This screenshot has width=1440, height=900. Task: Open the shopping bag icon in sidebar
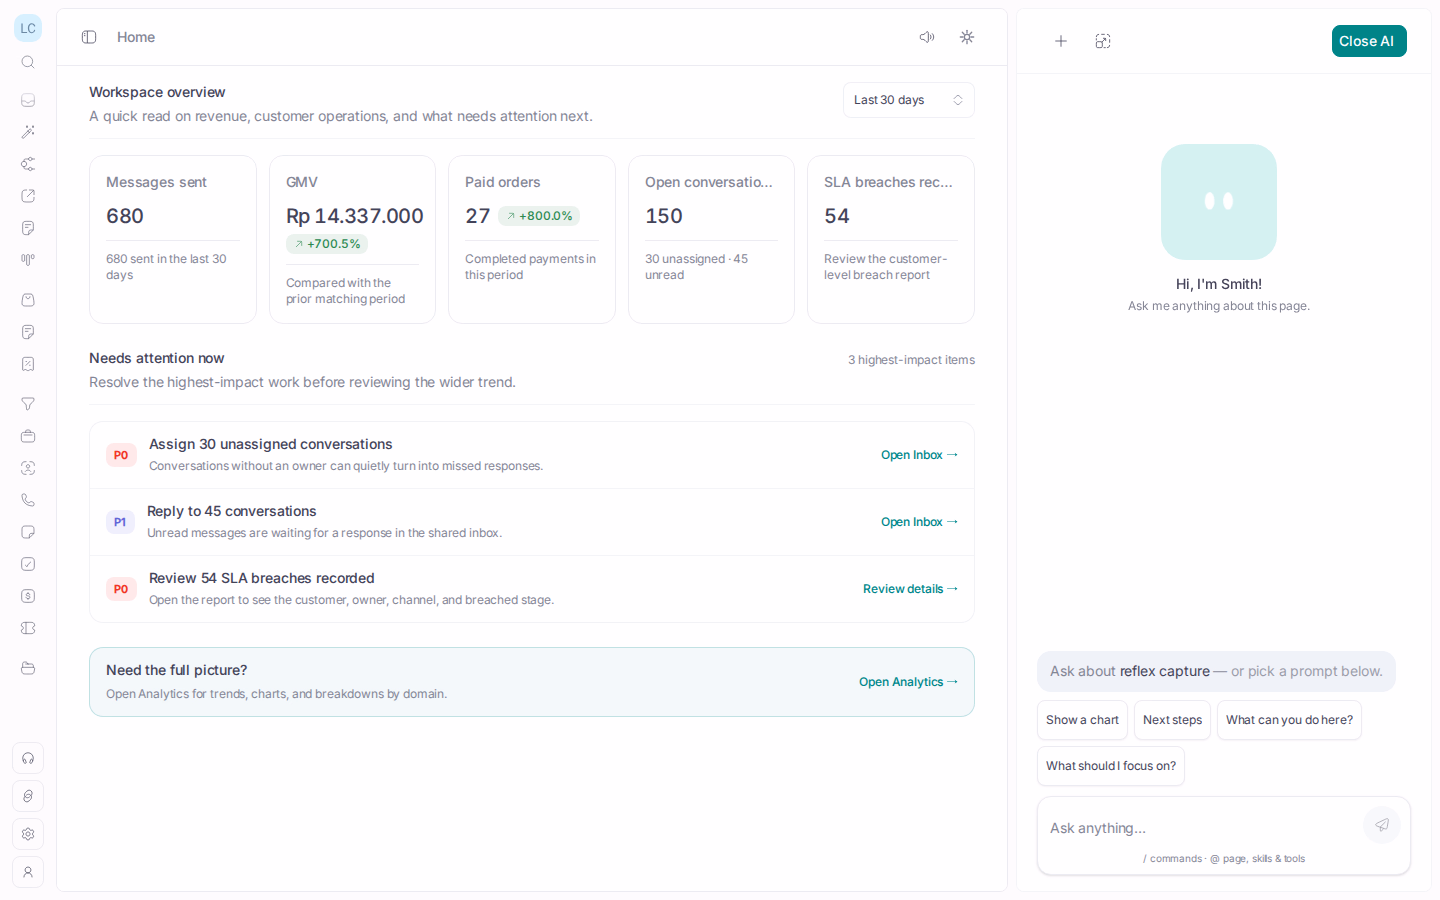click(x=28, y=300)
